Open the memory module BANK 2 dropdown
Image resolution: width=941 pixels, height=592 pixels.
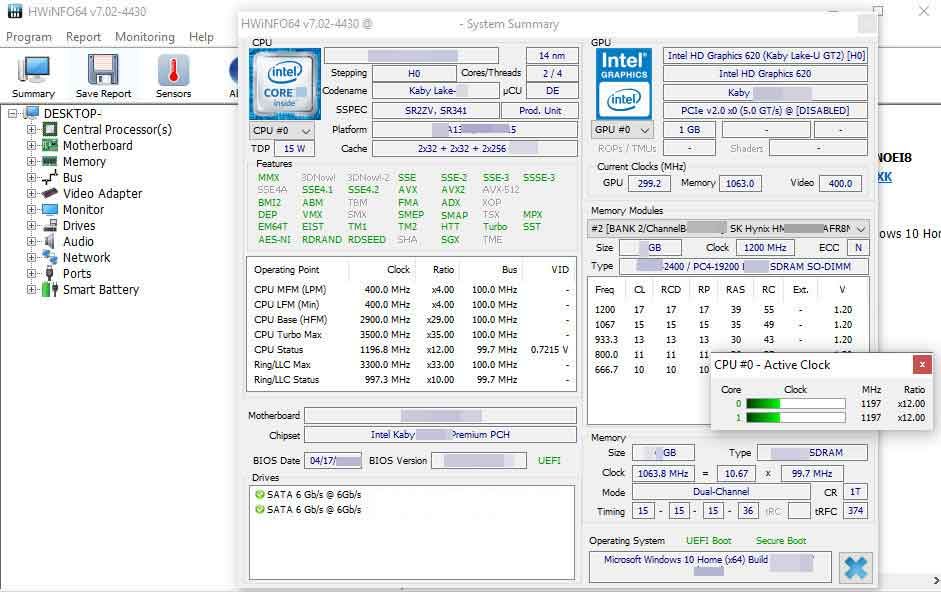(x=729, y=228)
